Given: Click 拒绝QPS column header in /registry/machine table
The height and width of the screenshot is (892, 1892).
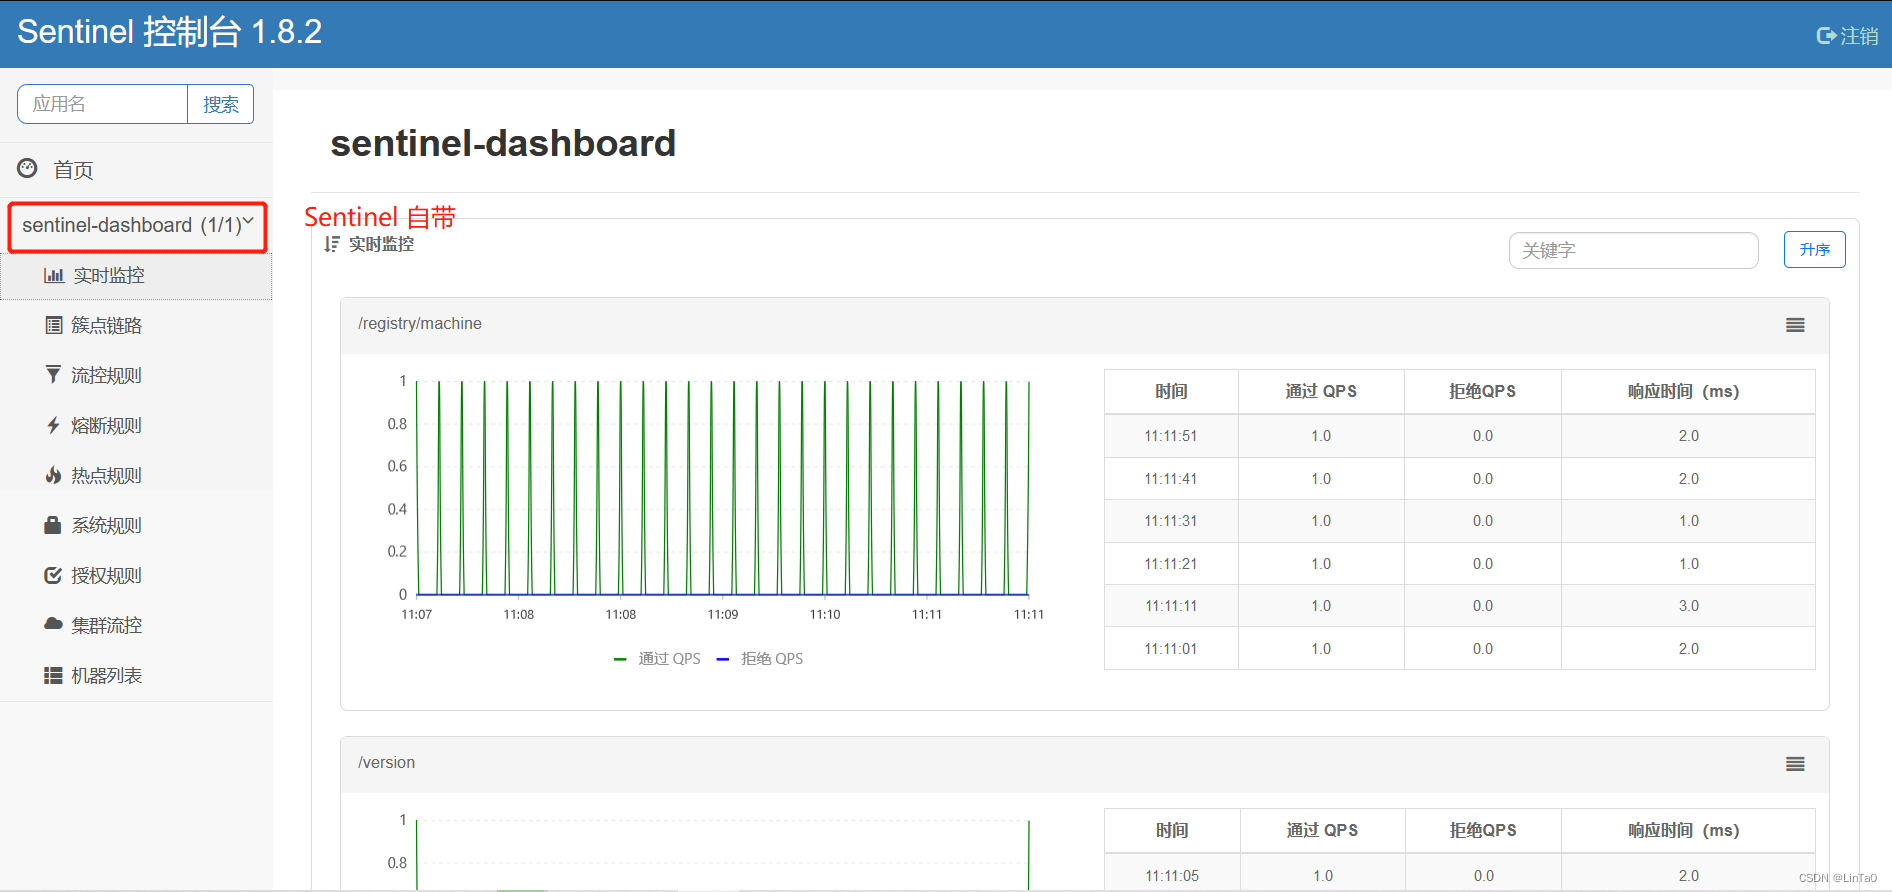Looking at the screenshot, I should point(1483,392).
